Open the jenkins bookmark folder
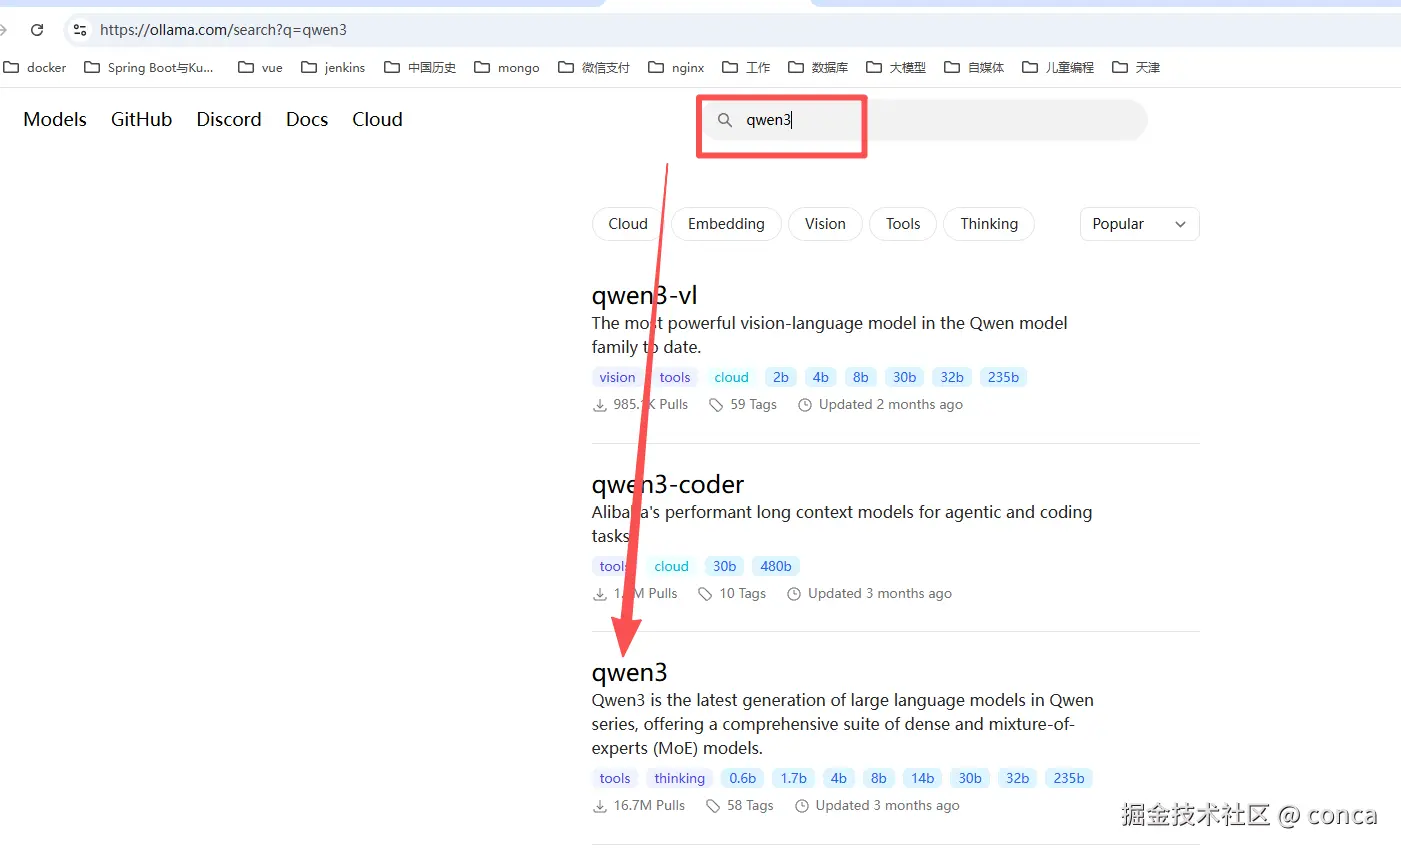 tap(333, 67)
